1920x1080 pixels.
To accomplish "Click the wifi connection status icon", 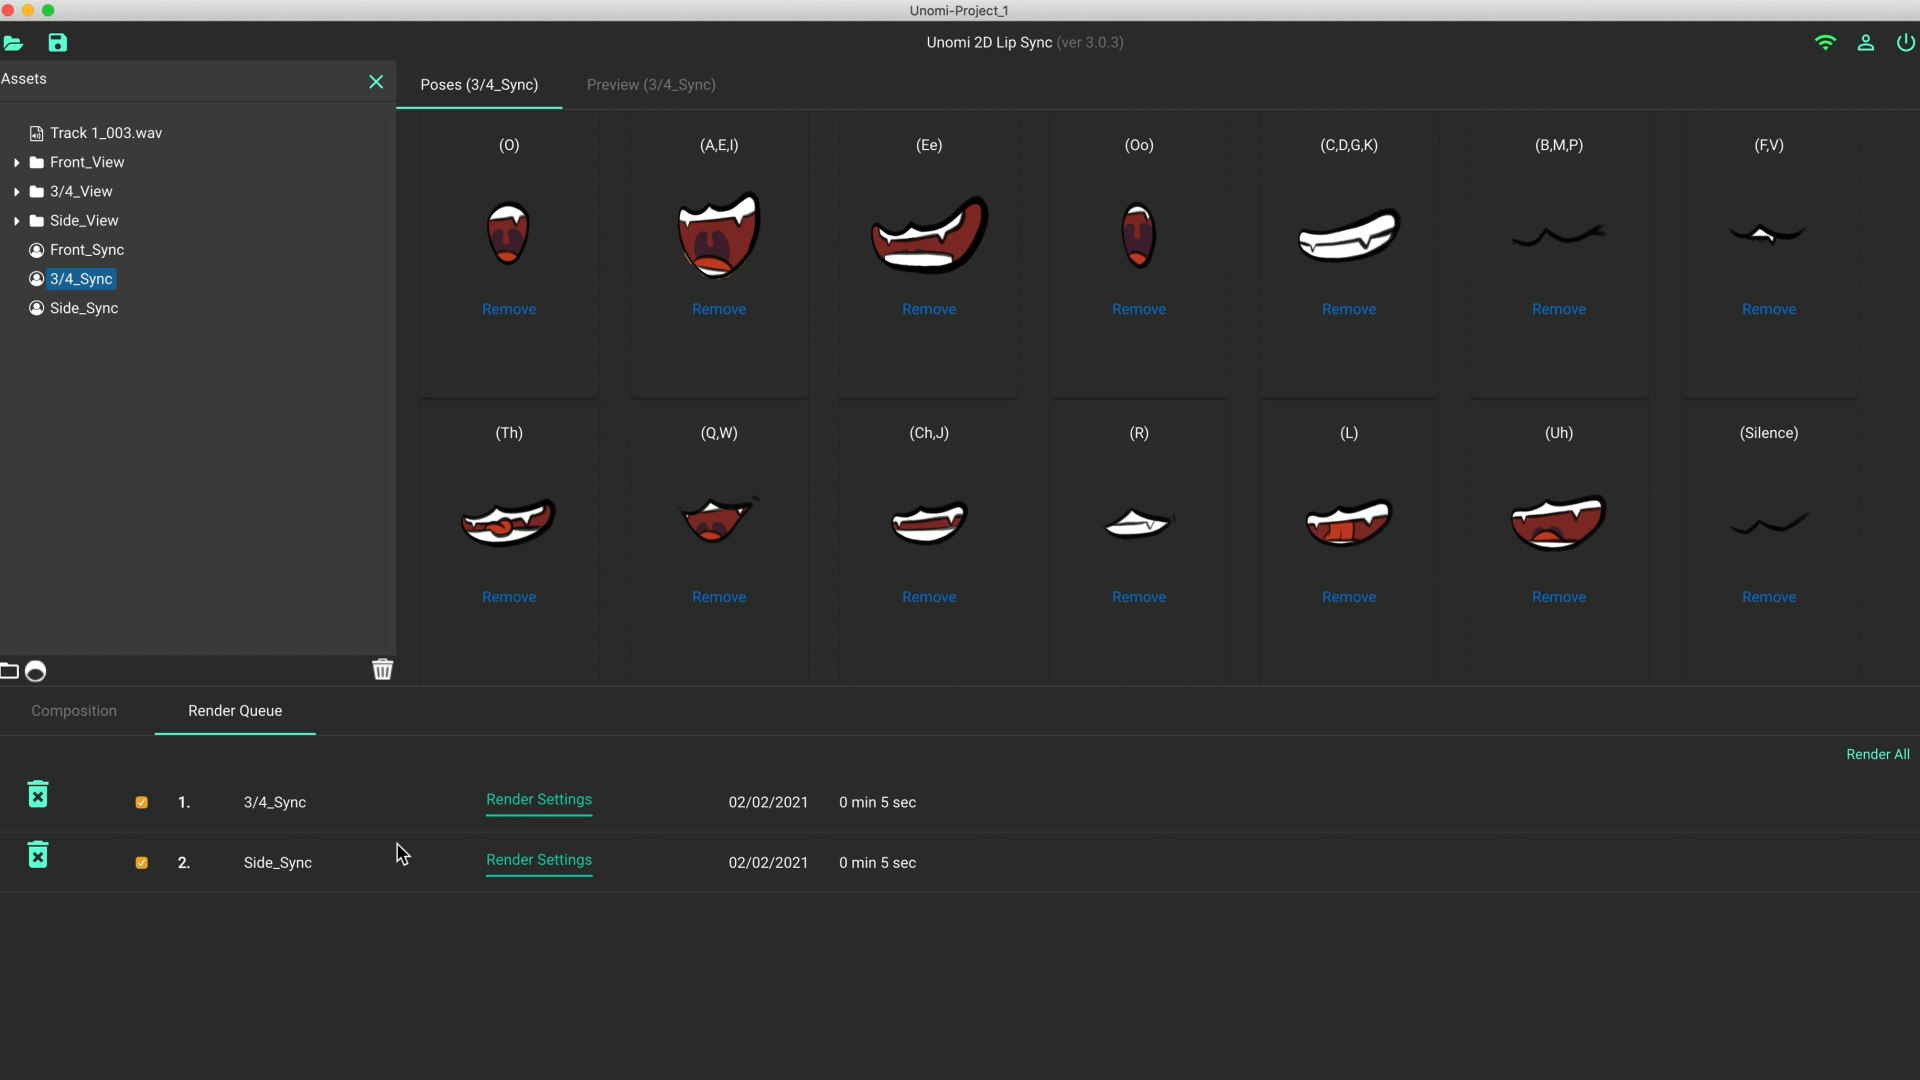I will 1825,43.
